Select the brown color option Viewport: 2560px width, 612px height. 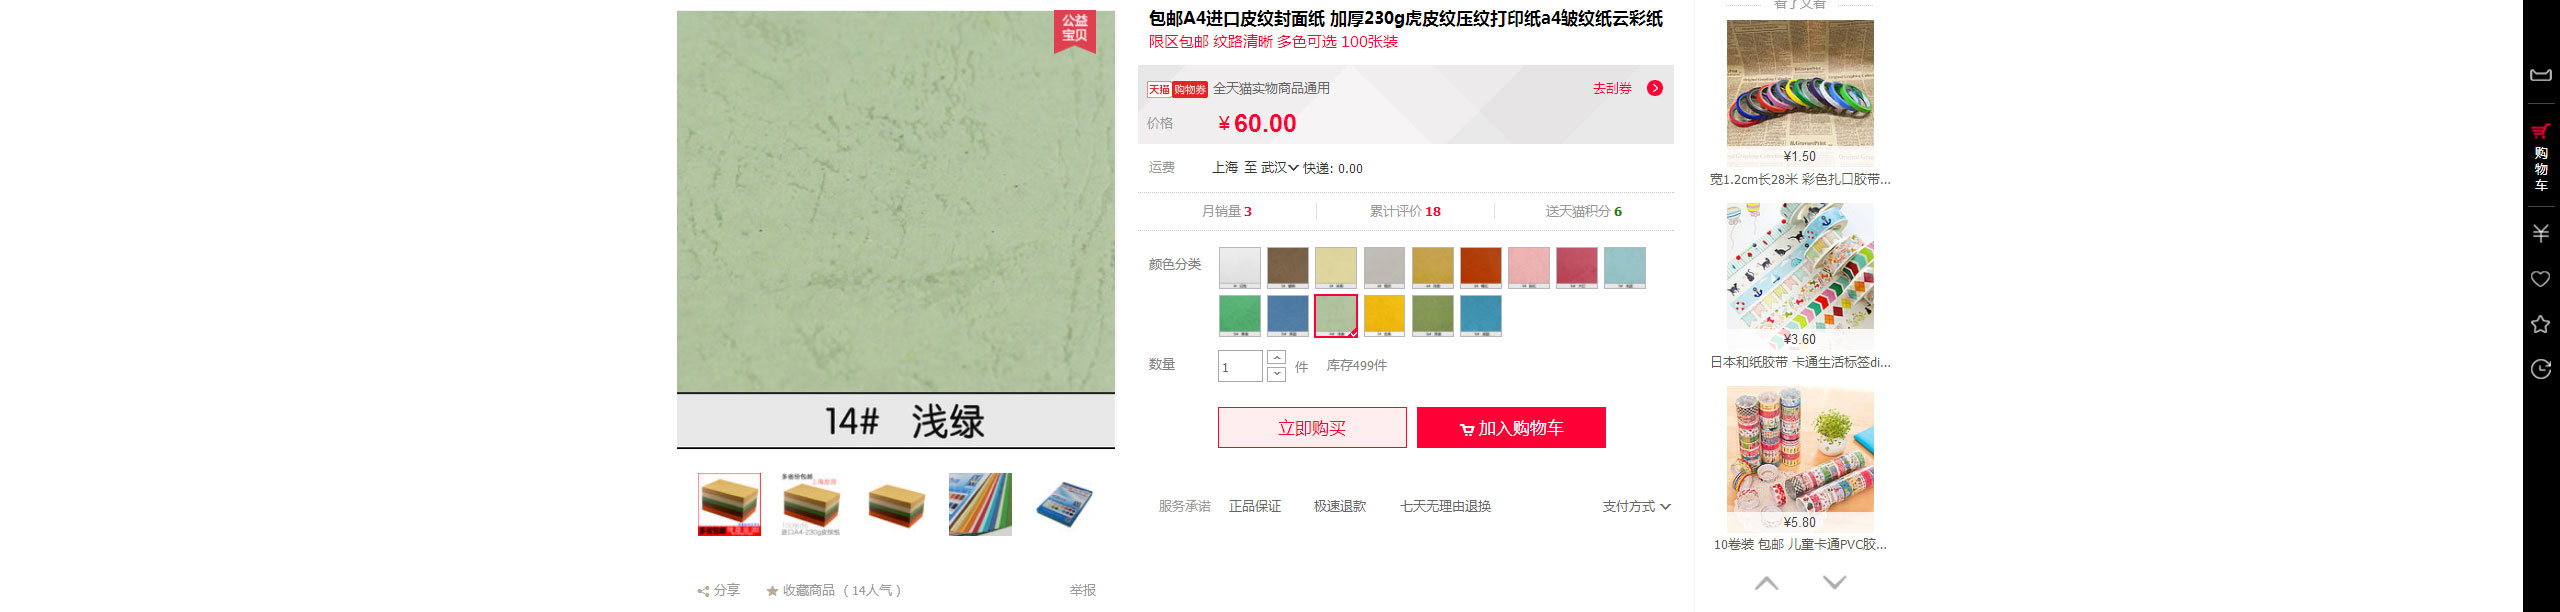(x=1287, y=268)
